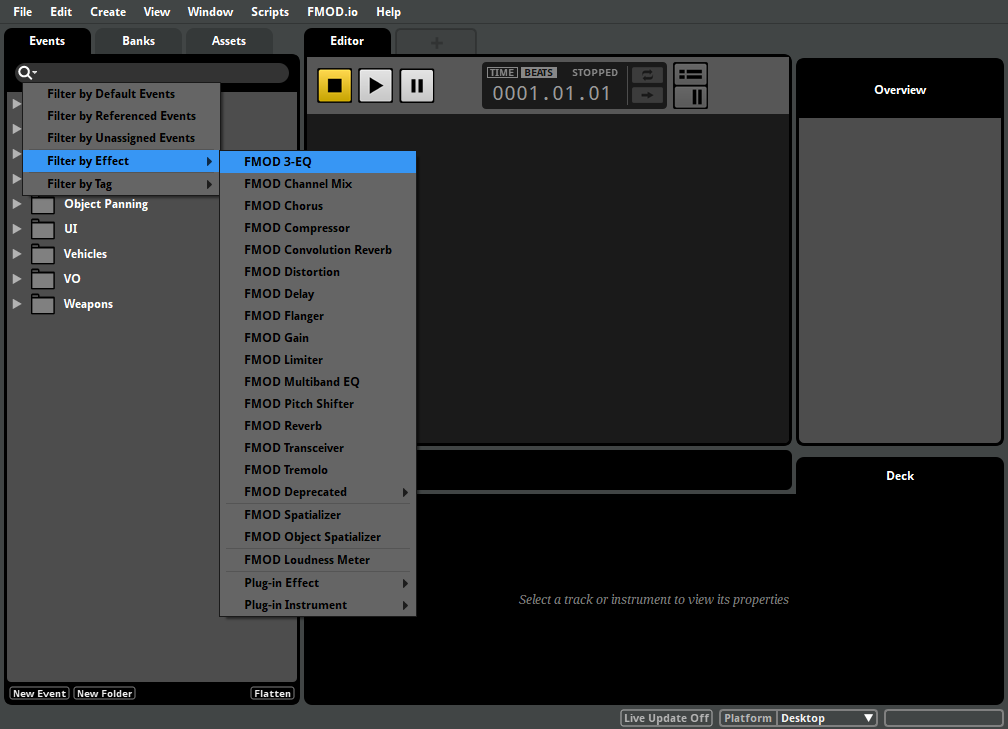This screenshot has width=1008, height=729.
Task: Switch to the Banks tab
Action: (138, 41)
